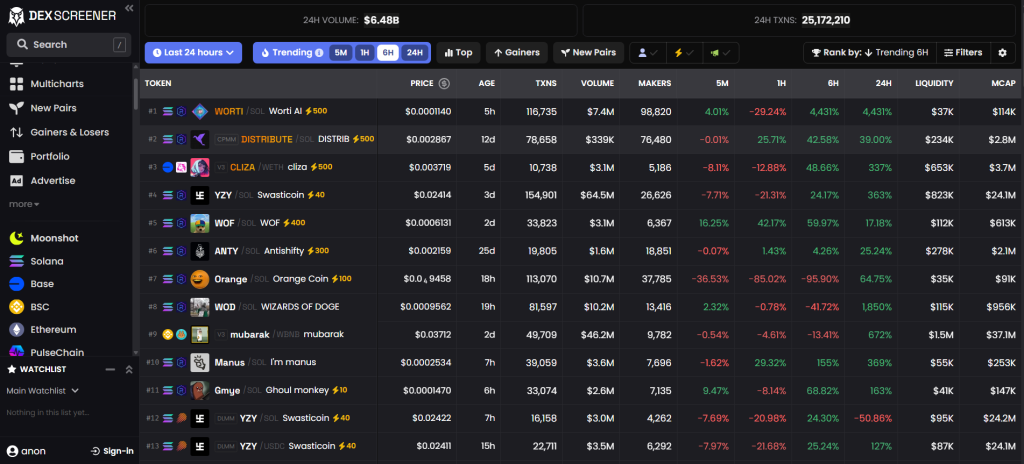Open the Last 24 hours dropdown
Screen dimensions: 1024x464
pyautogui.click(x=193, y=53)
